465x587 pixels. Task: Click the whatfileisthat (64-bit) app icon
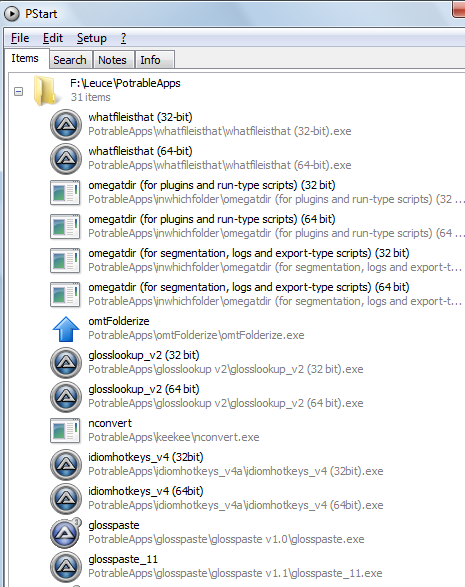[66, 159]
